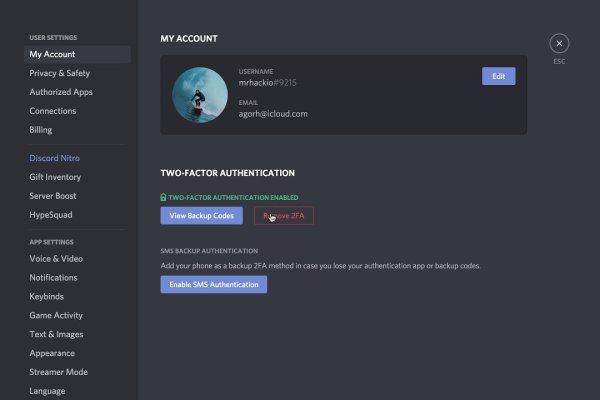600x400 pixels.
Task: Open Privacy & Safety settings
Action: (x=59, y=73)
